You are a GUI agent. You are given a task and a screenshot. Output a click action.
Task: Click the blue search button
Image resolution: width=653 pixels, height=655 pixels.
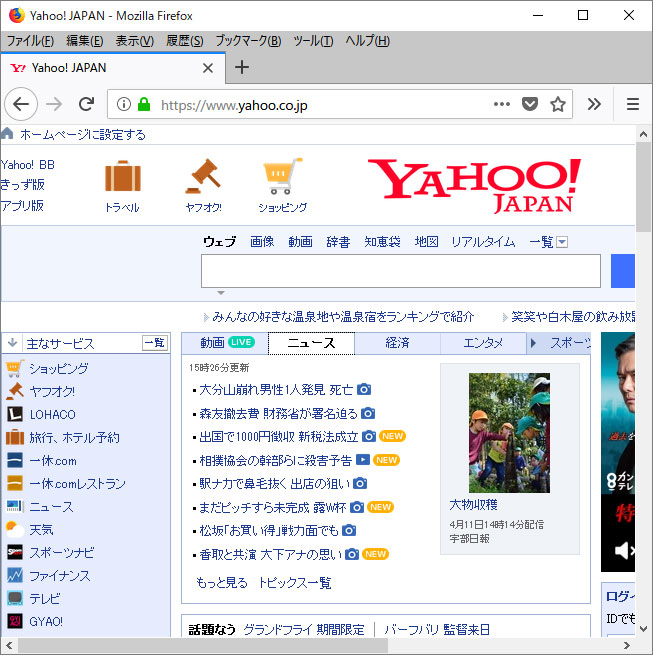coord(623,271)
